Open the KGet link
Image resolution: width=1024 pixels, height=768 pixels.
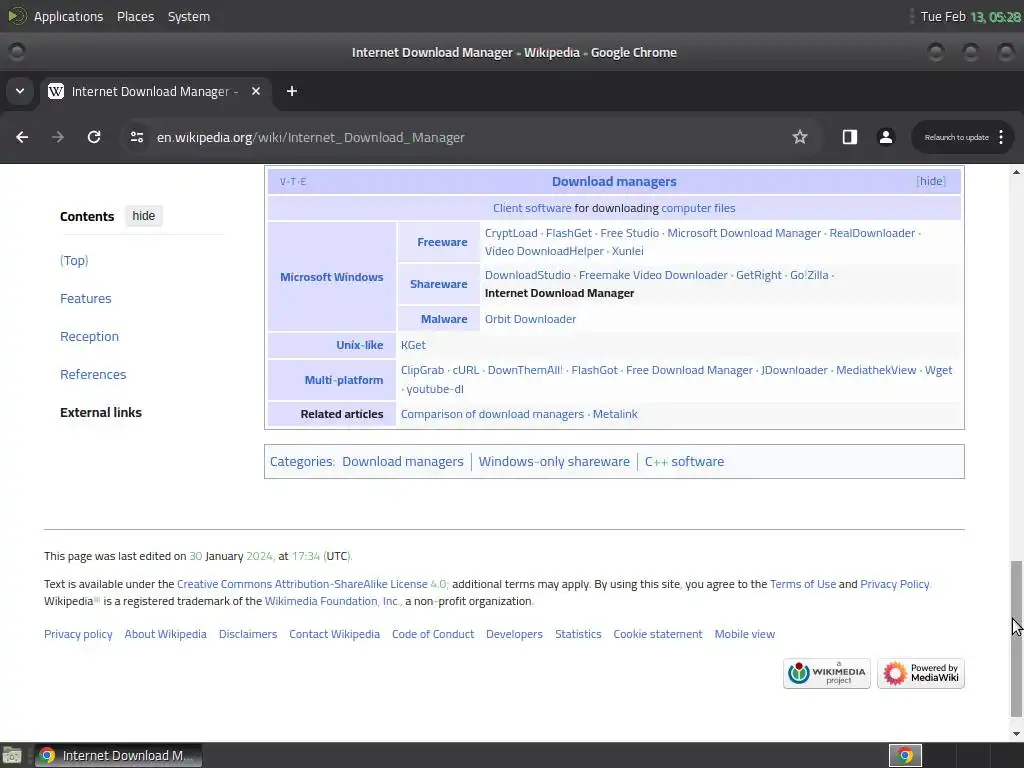413,345
